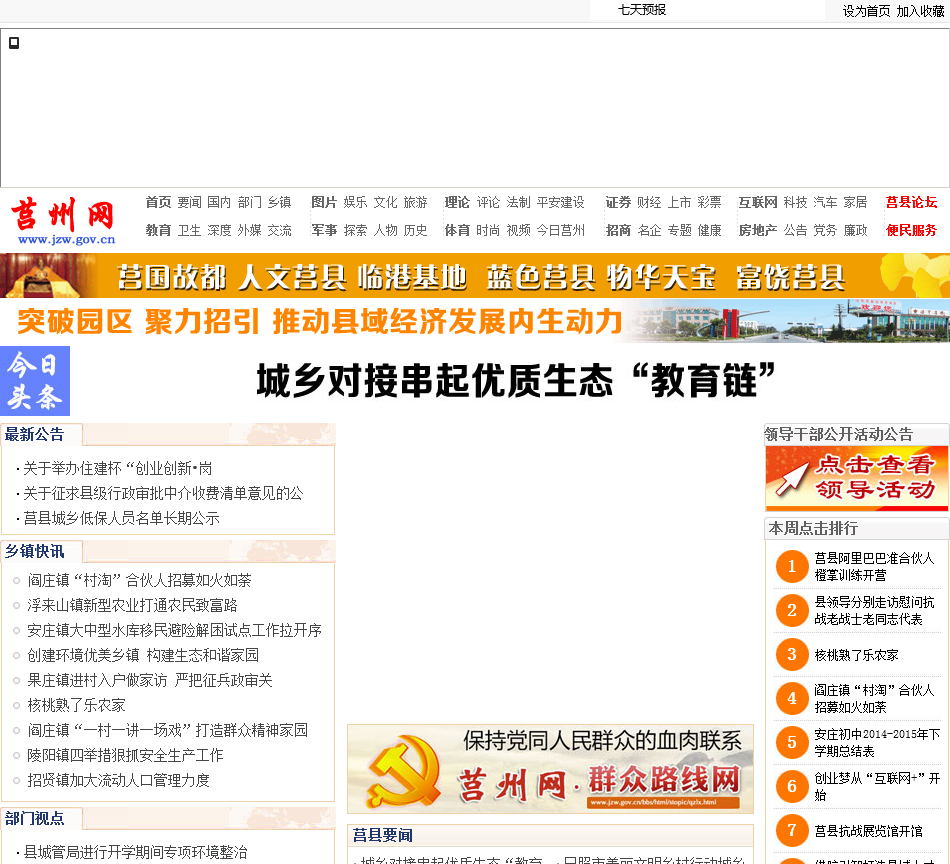The width and height of the screenshot is (950, 864).
Task: Click the broken image icon in the banner
Action: (x=14, y=43)
